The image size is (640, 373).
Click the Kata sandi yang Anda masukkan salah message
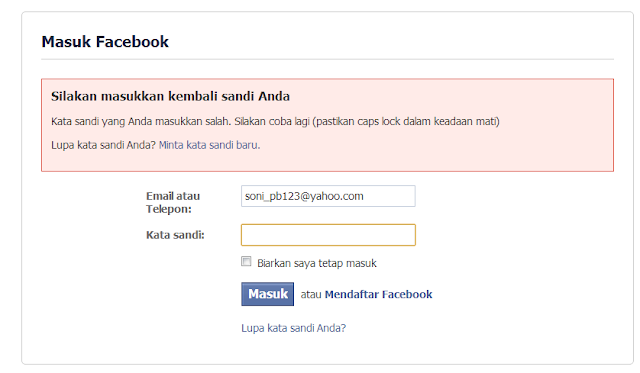(x=275, y=121)
